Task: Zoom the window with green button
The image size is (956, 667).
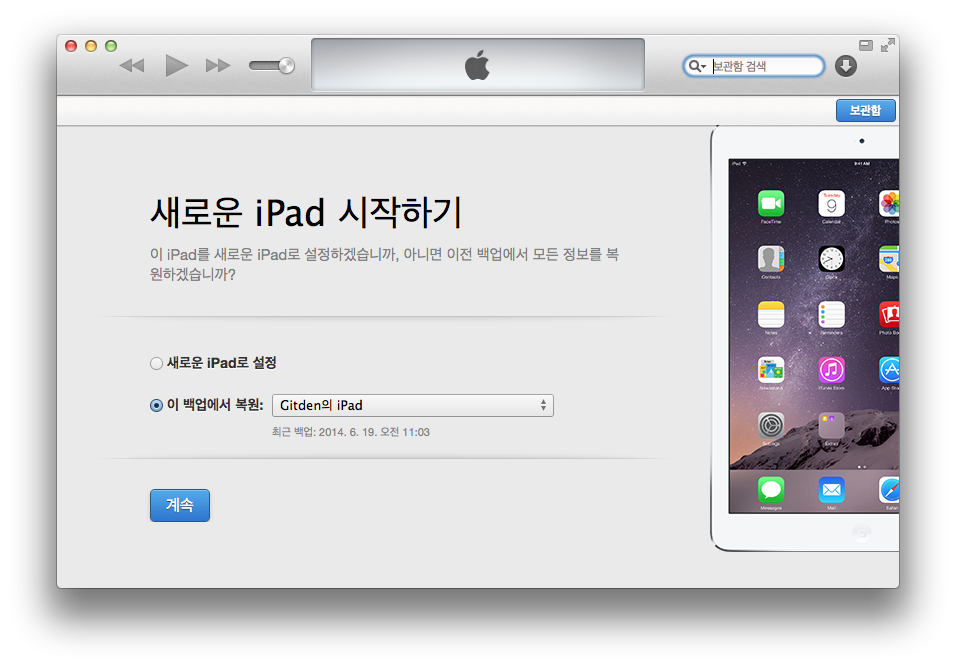Action: [111, 46]
